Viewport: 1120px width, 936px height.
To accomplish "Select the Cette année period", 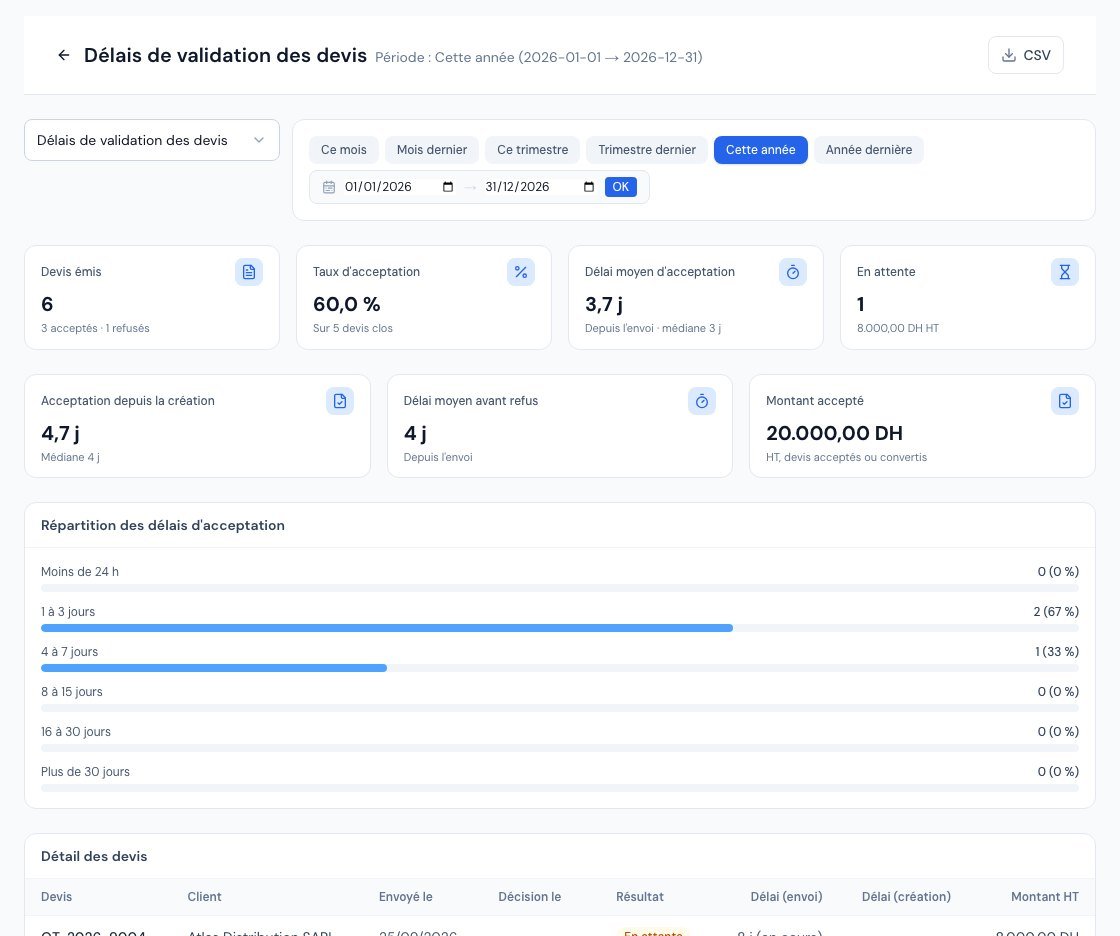I will coord(761,150).
